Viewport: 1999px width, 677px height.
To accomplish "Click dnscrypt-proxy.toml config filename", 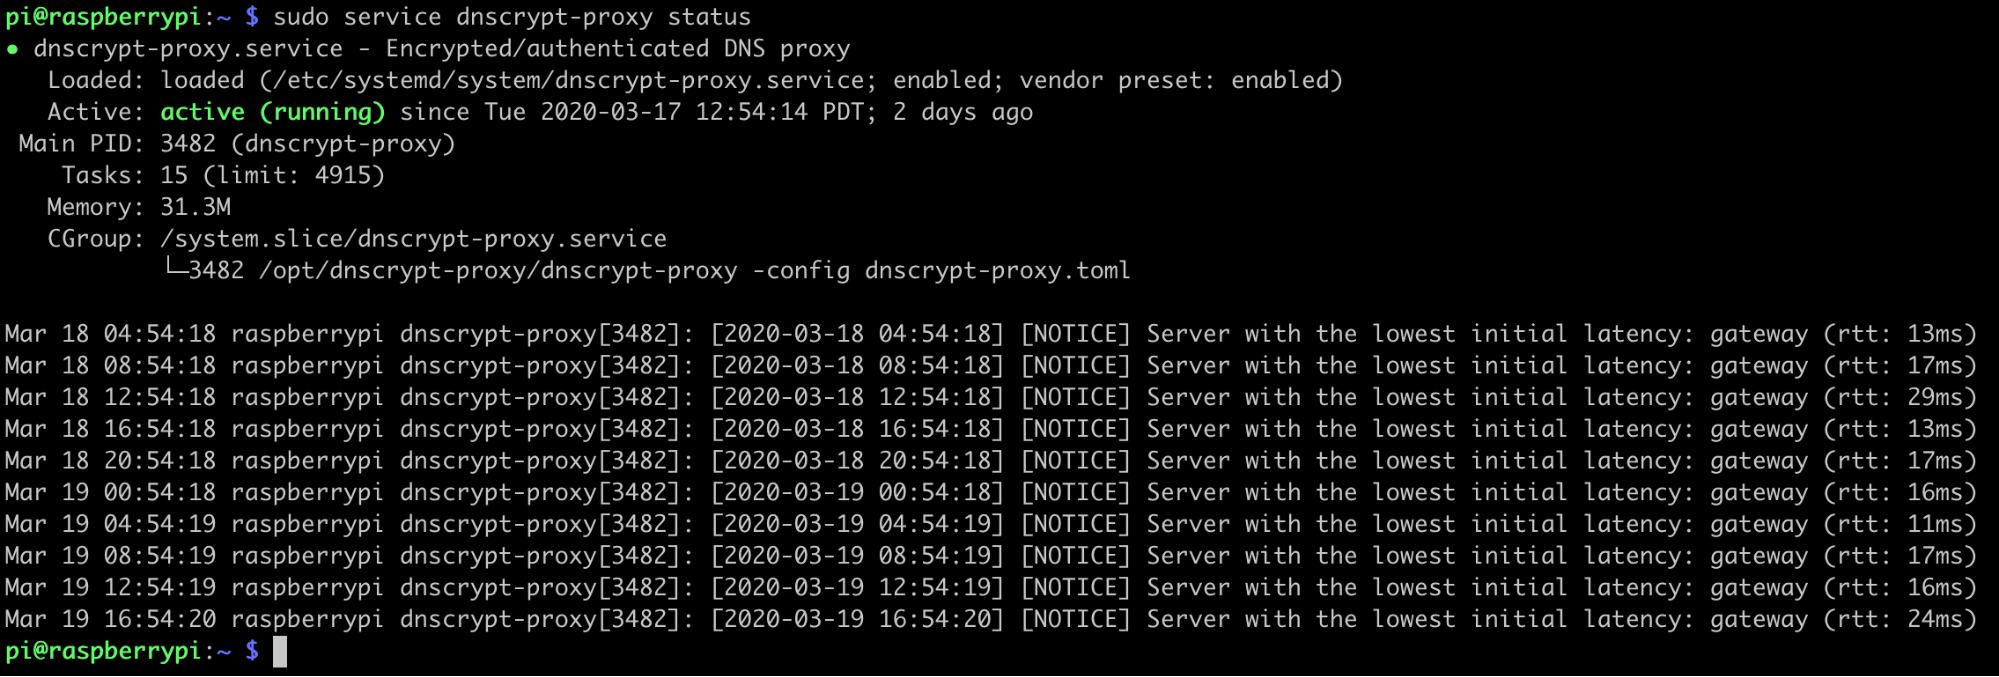I will pos(997,271).
